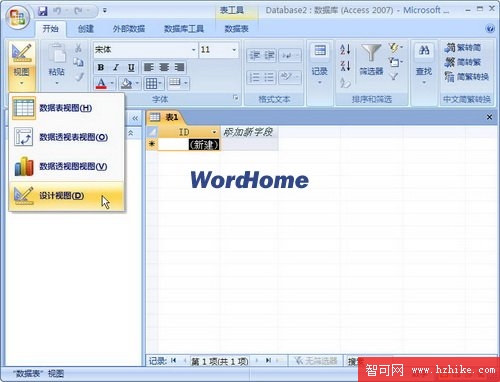
Task: Open the 字体 group dialog launcher
Action: point(236,98)
